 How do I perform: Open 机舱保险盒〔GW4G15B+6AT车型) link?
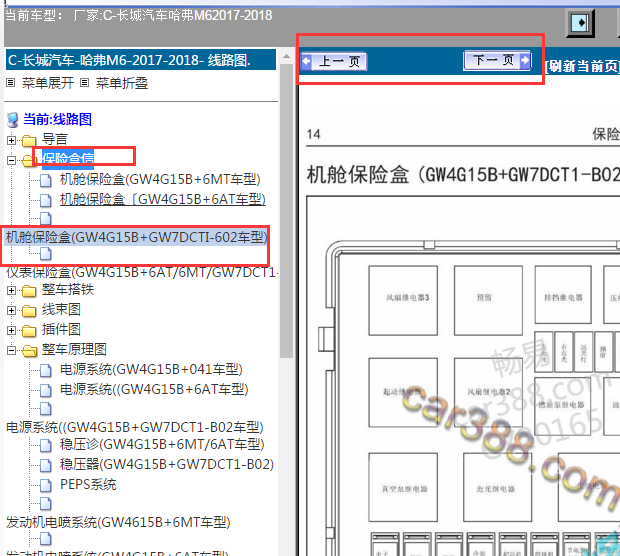163,199
